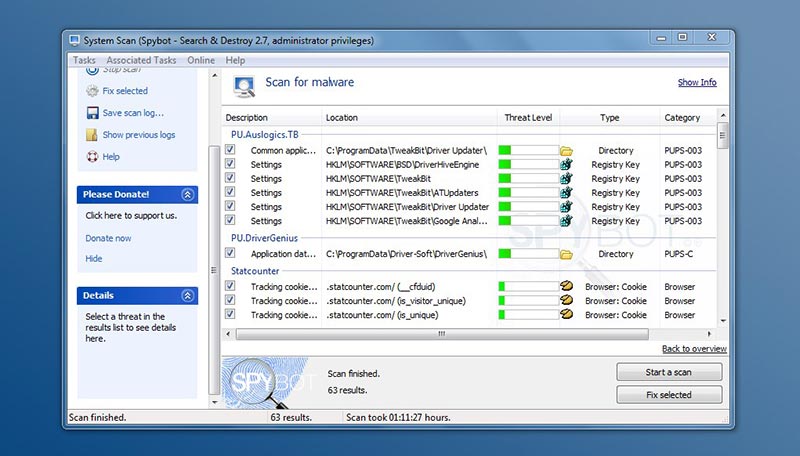This screenshot has height=456, width=800.
Task: Click the Fix selected gear icon in sidebar
Action: 91,91
